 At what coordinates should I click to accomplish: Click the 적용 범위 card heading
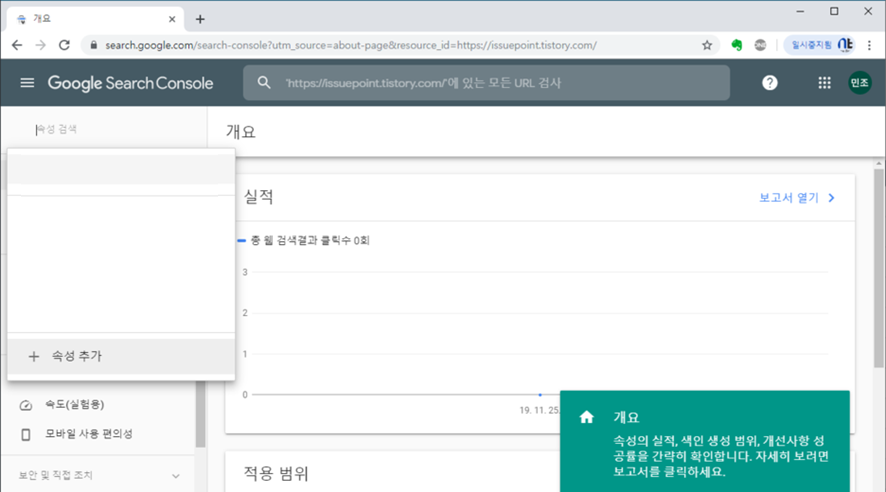click(x=276, y=473)
